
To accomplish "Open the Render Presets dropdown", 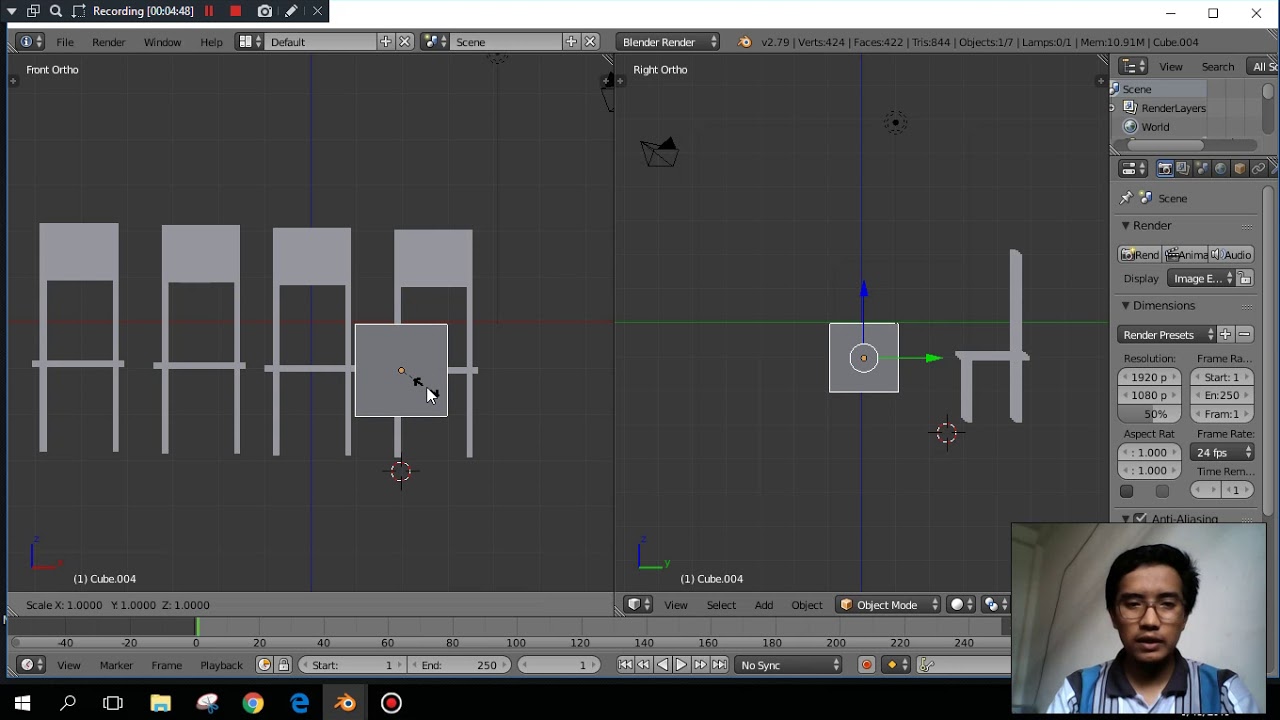I will [1167, 335].
